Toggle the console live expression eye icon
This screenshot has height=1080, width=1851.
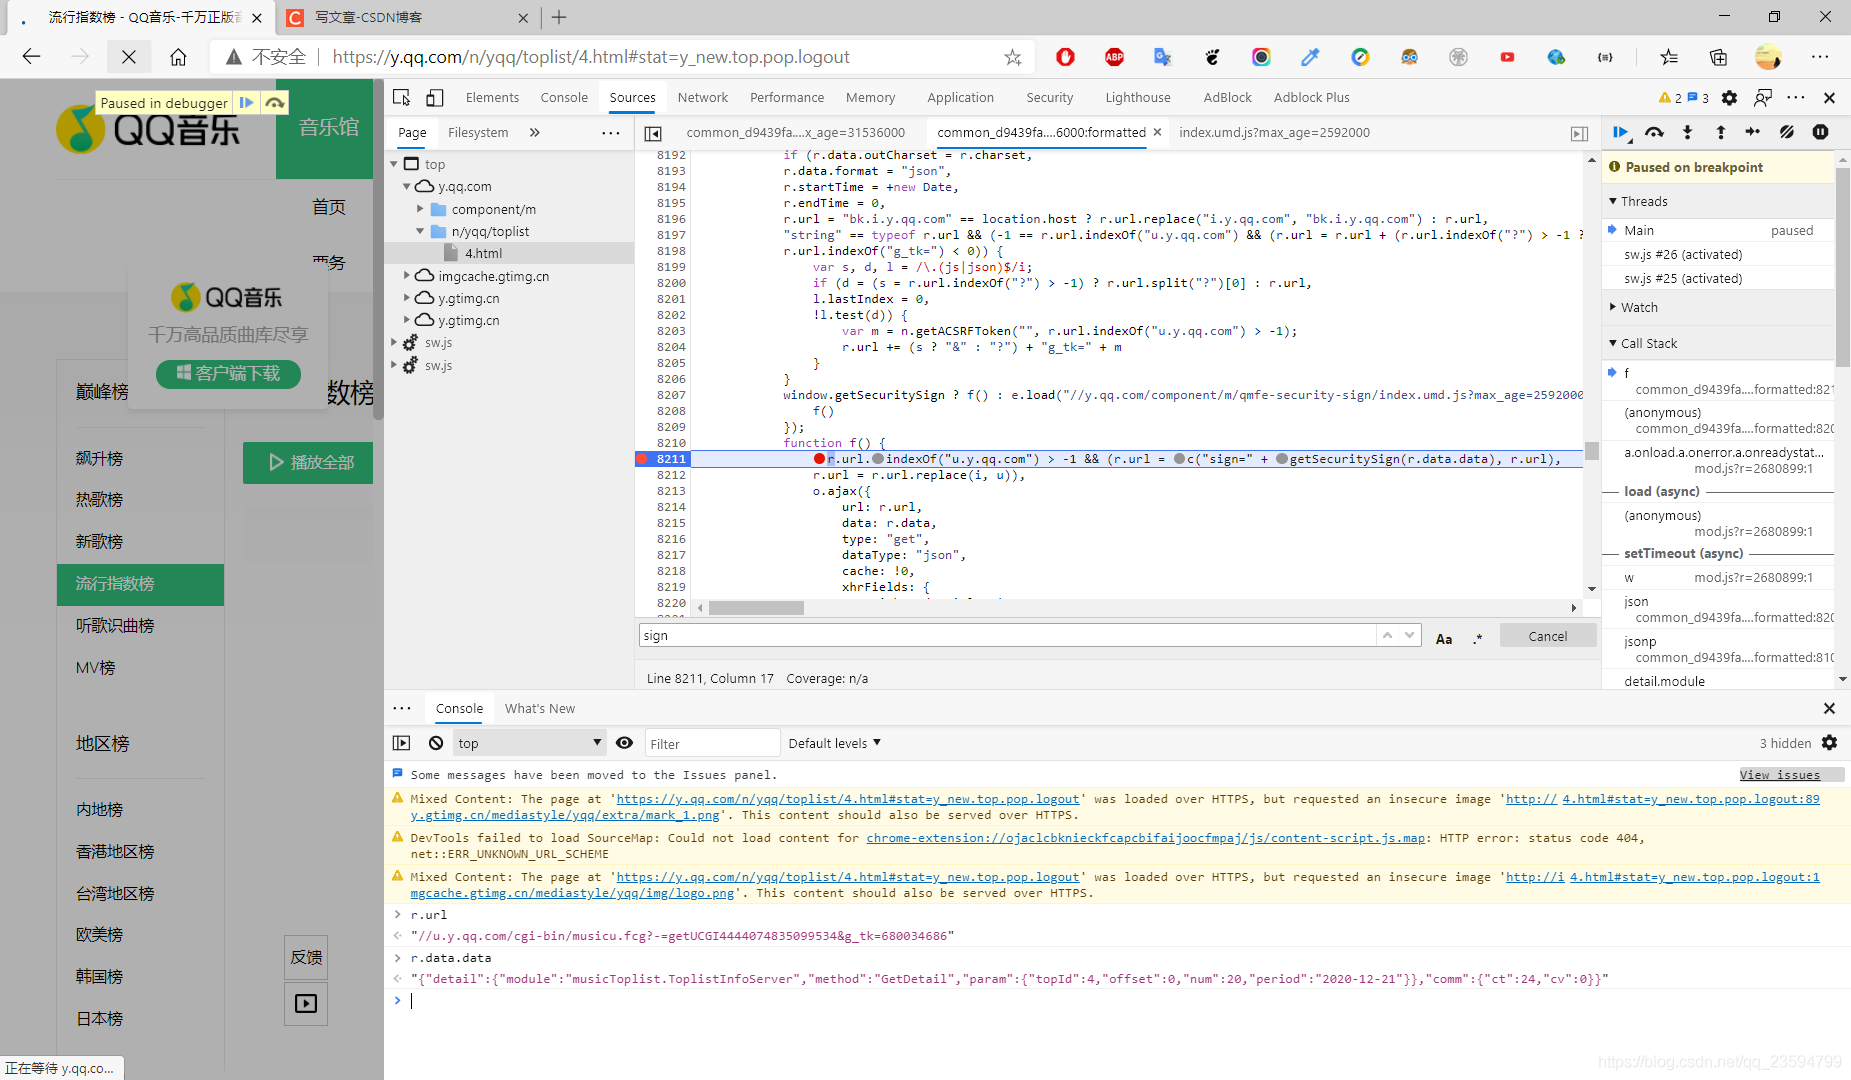pos(624,743)
